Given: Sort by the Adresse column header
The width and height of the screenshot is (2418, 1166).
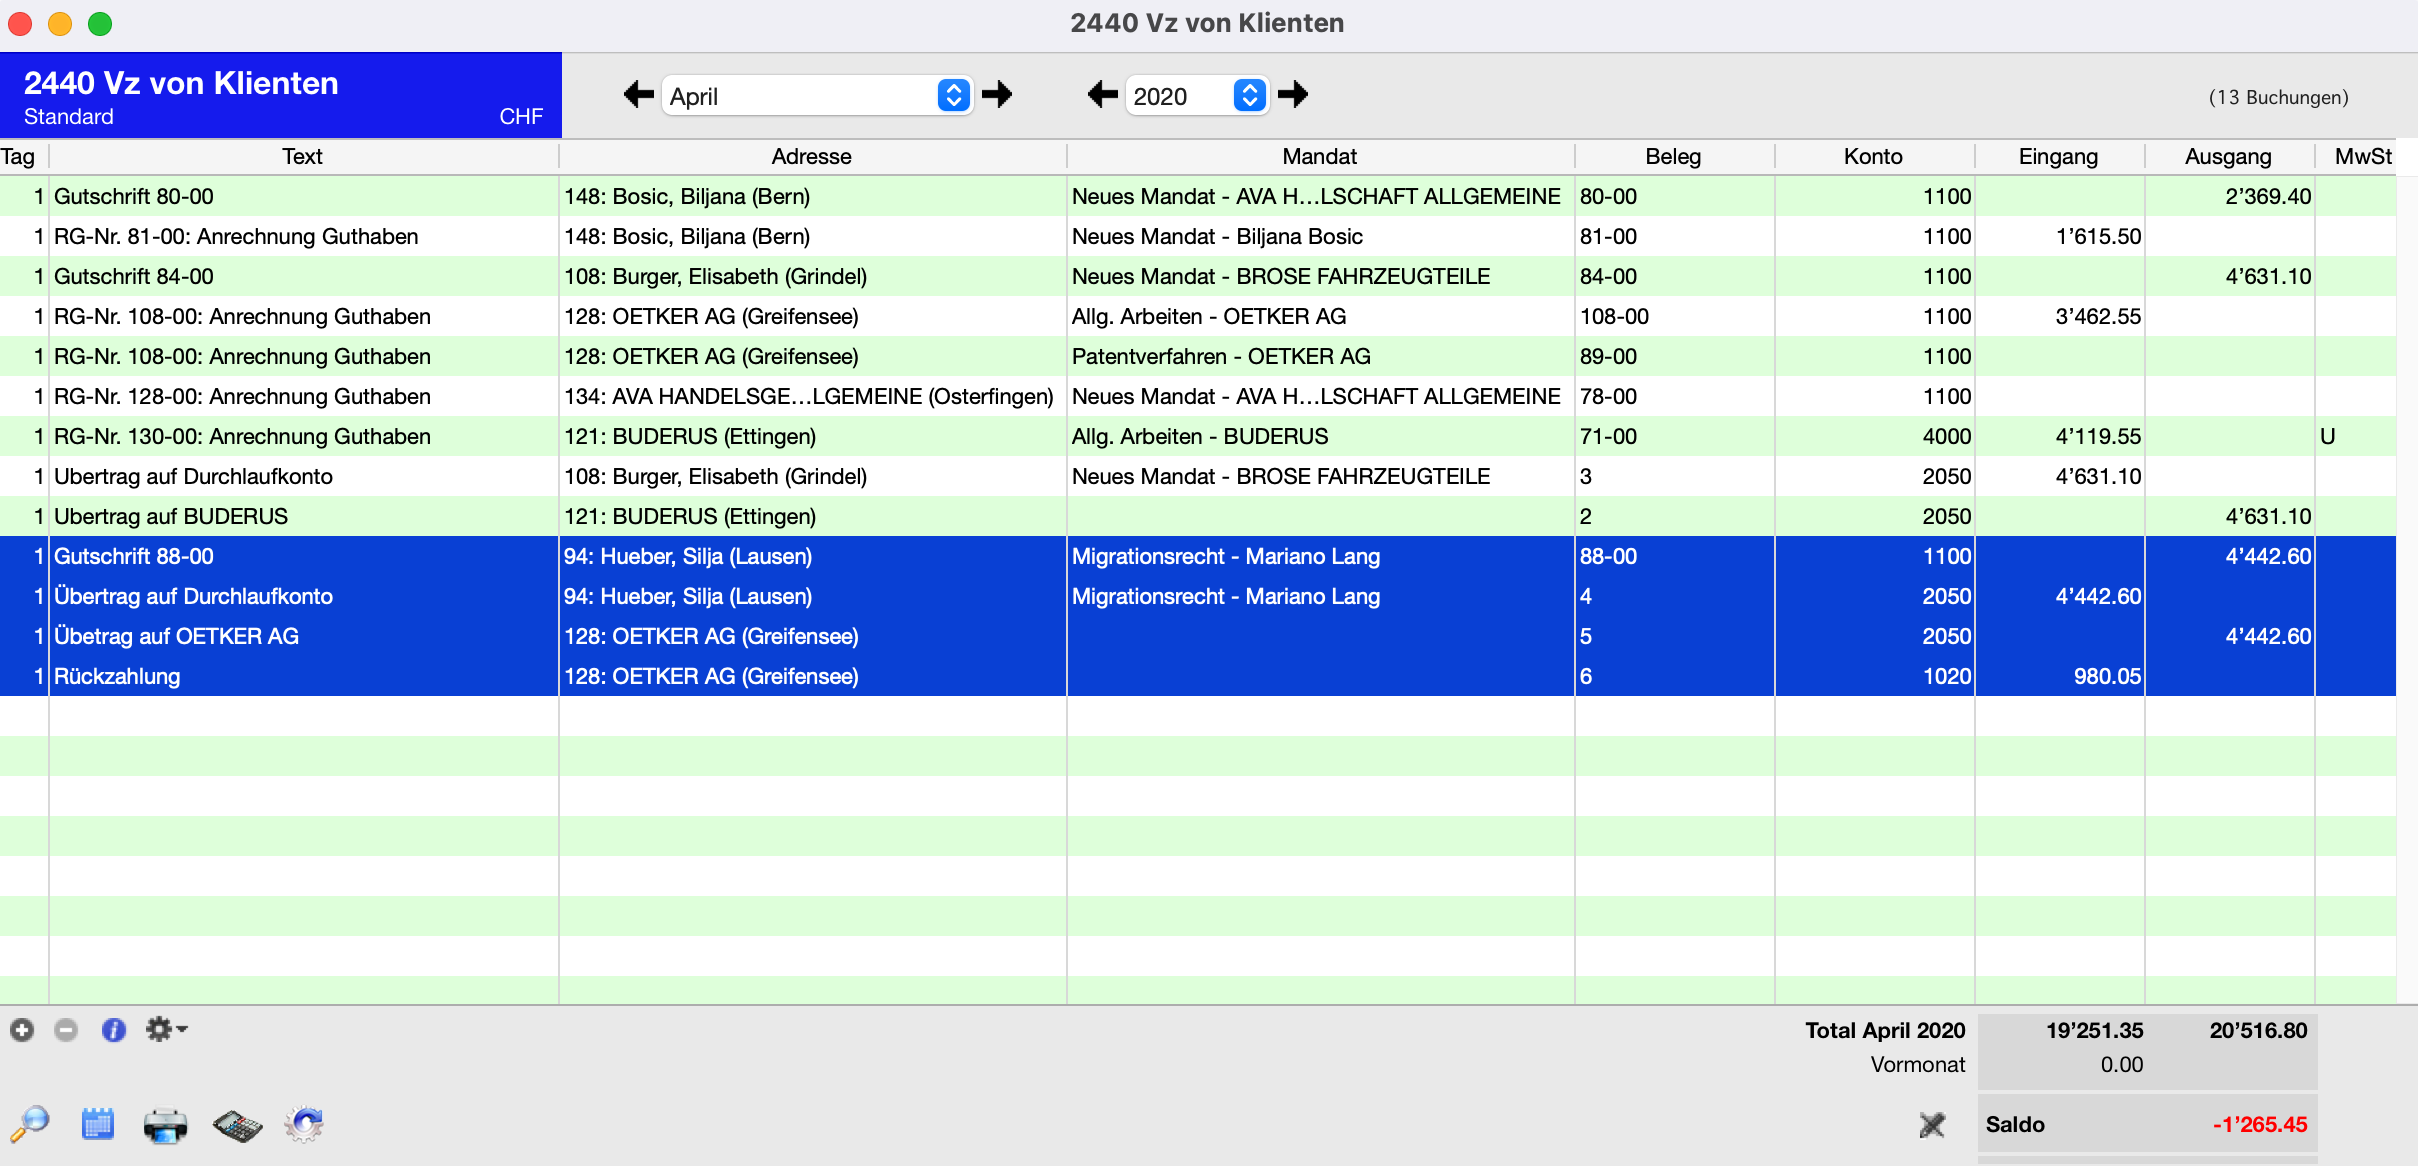Looking at the screenshot, I should (x=812, y=156).
